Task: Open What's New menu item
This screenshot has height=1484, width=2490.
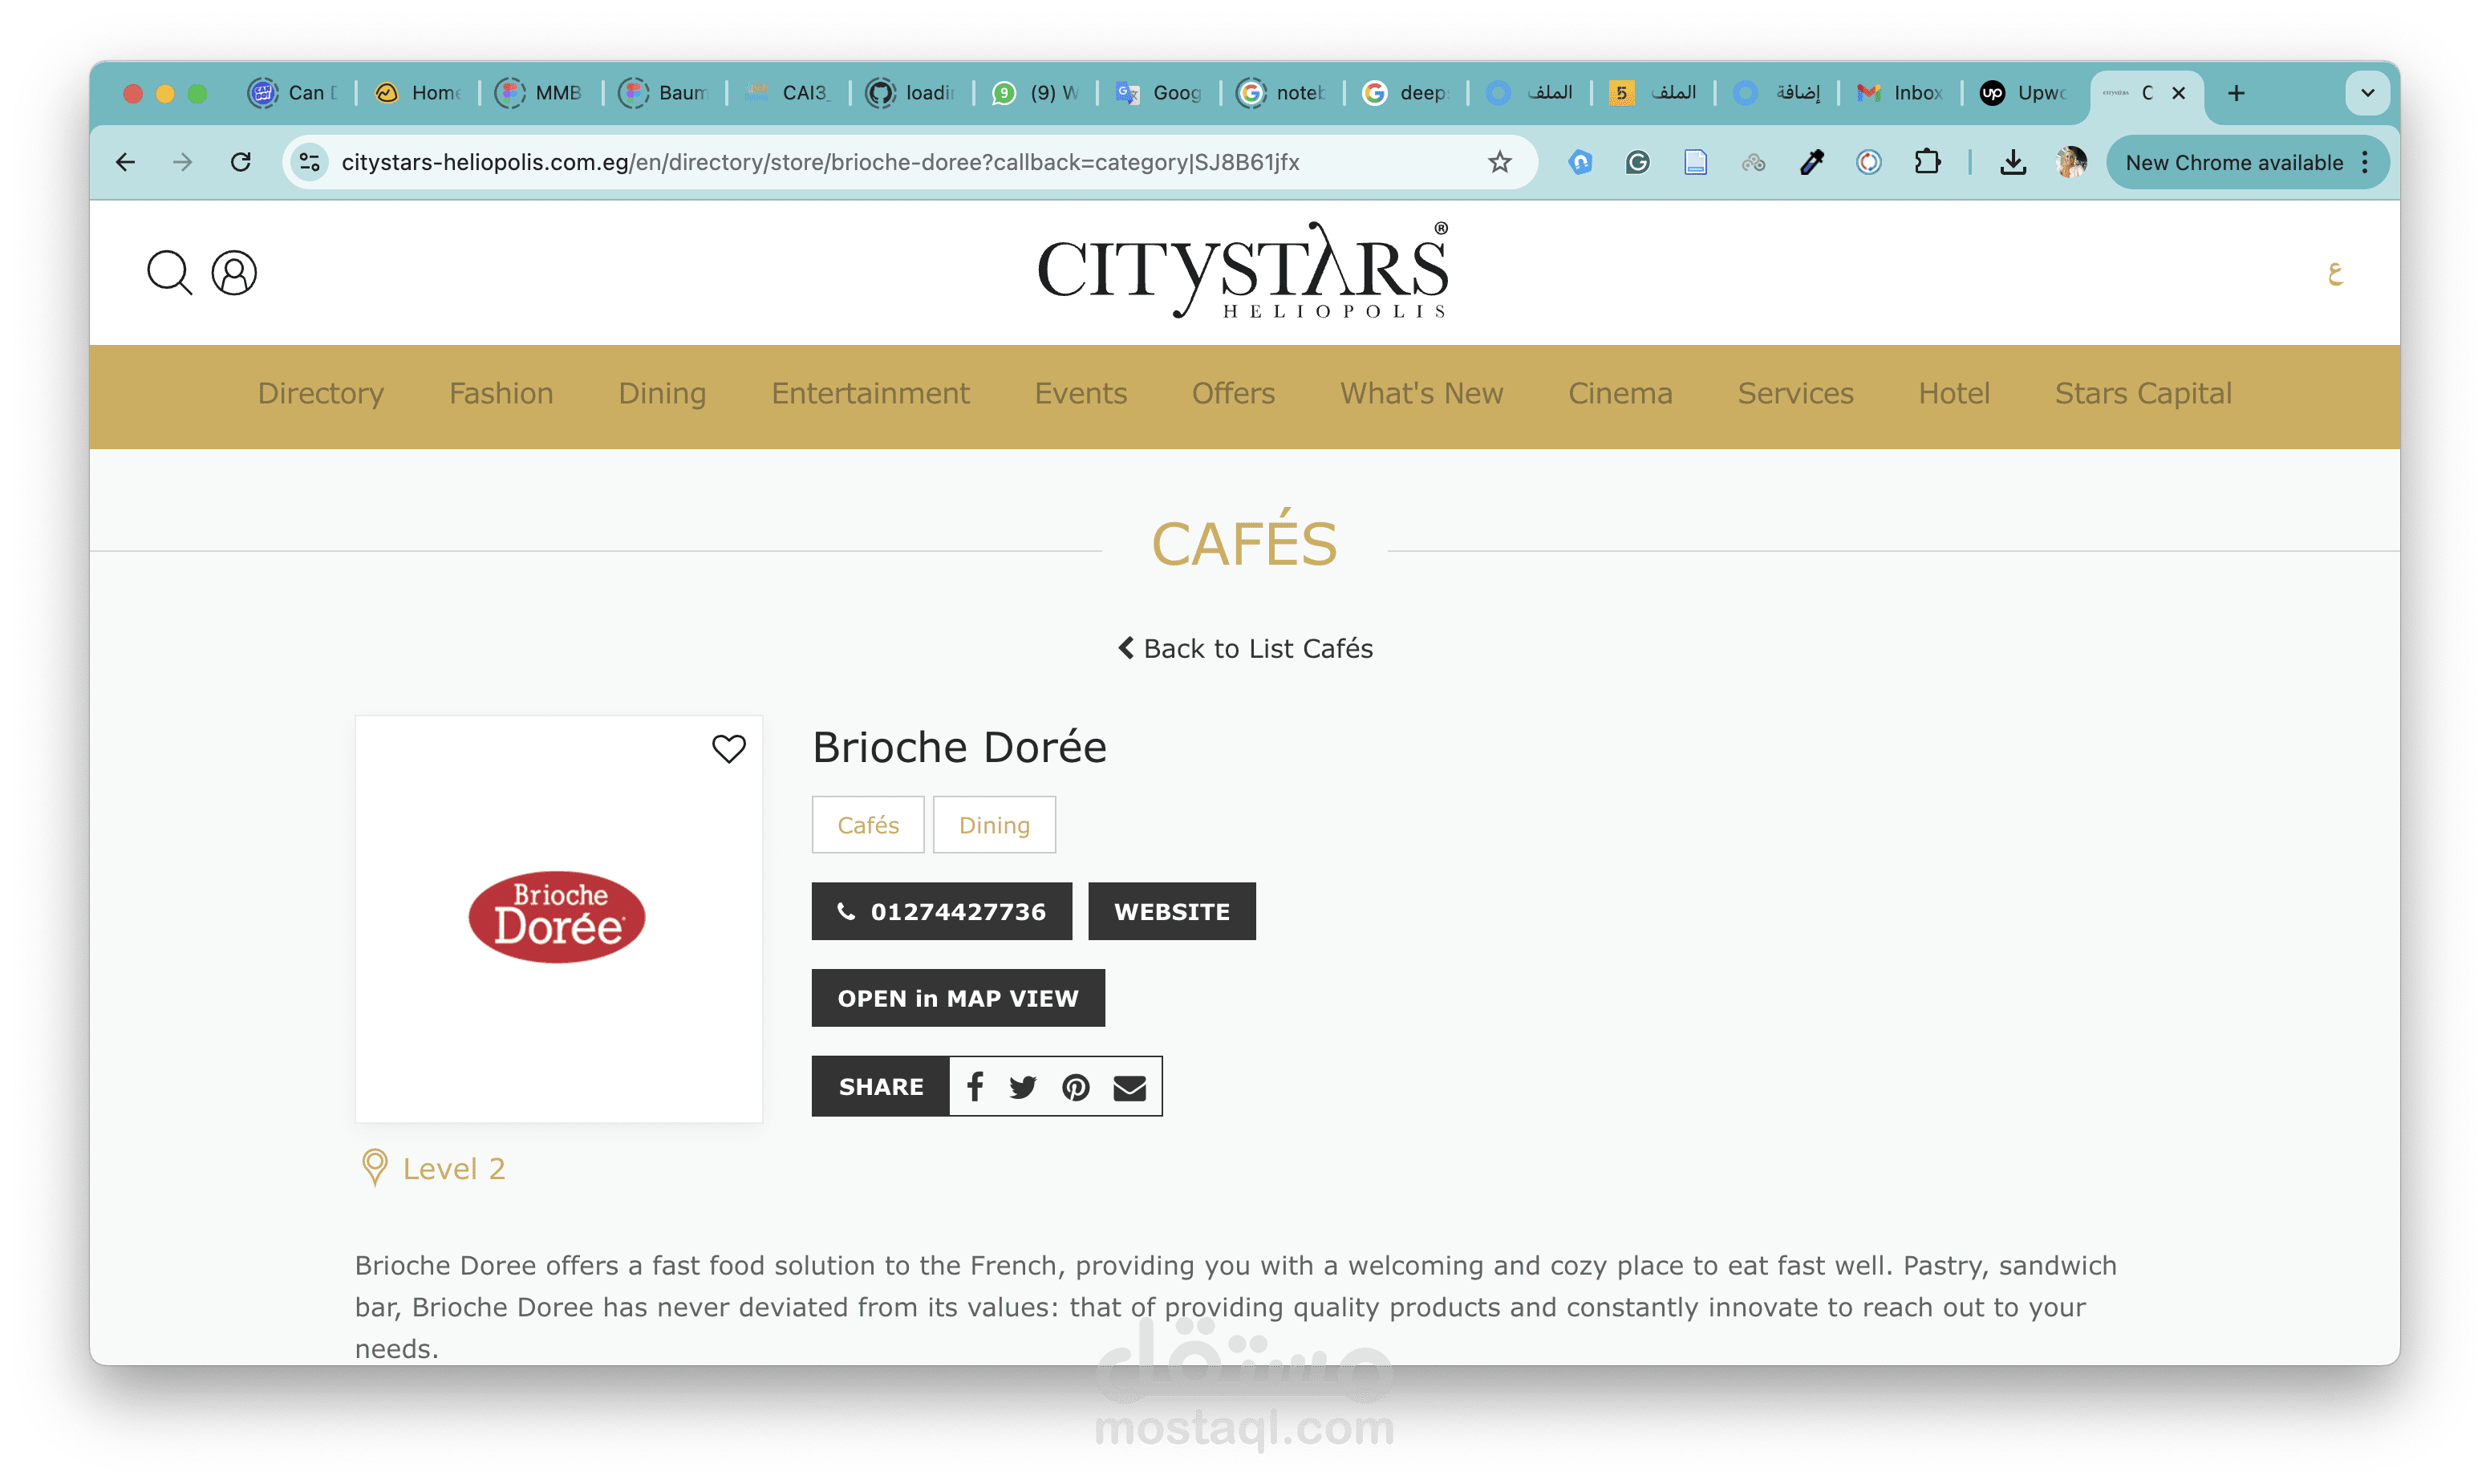Action: (x=1421, y=394)
